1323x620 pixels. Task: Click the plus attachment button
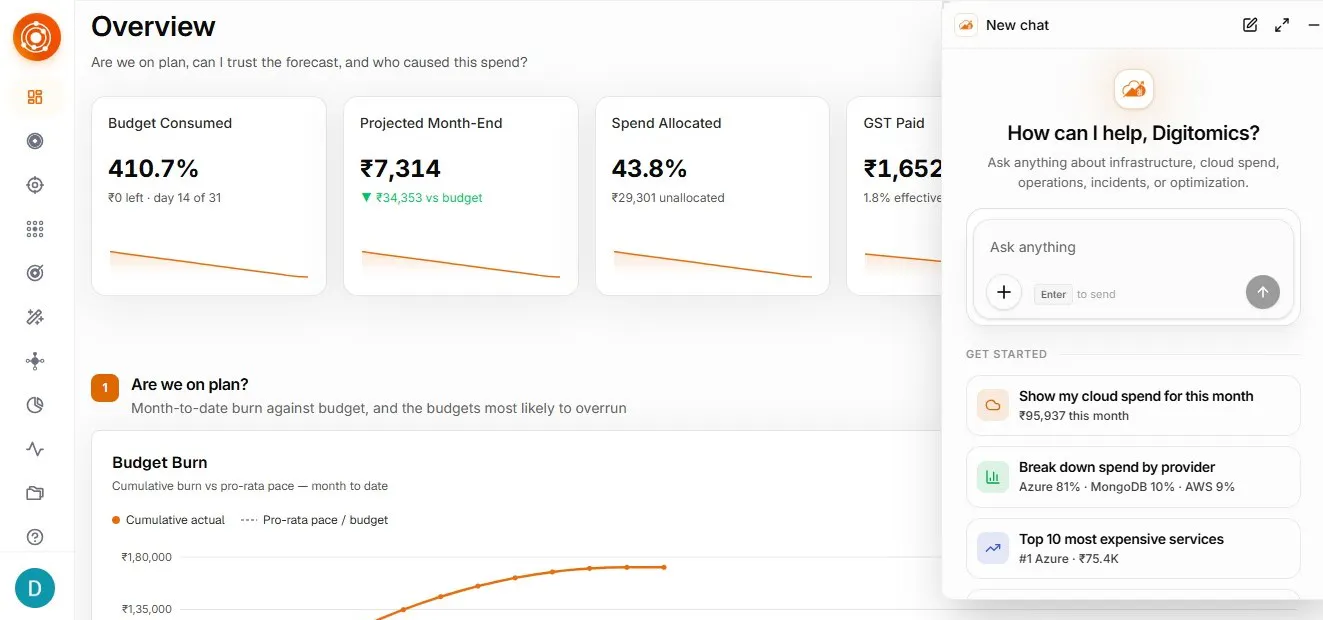(1004, 292)
